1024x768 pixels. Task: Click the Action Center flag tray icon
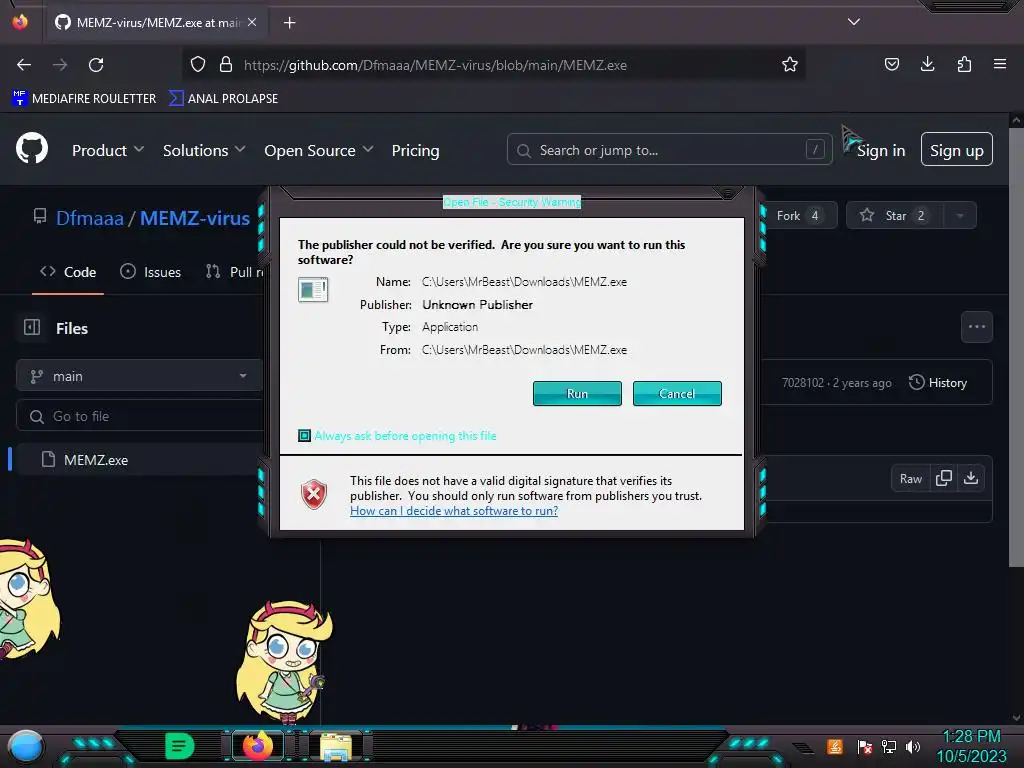[x=865, y=746]
